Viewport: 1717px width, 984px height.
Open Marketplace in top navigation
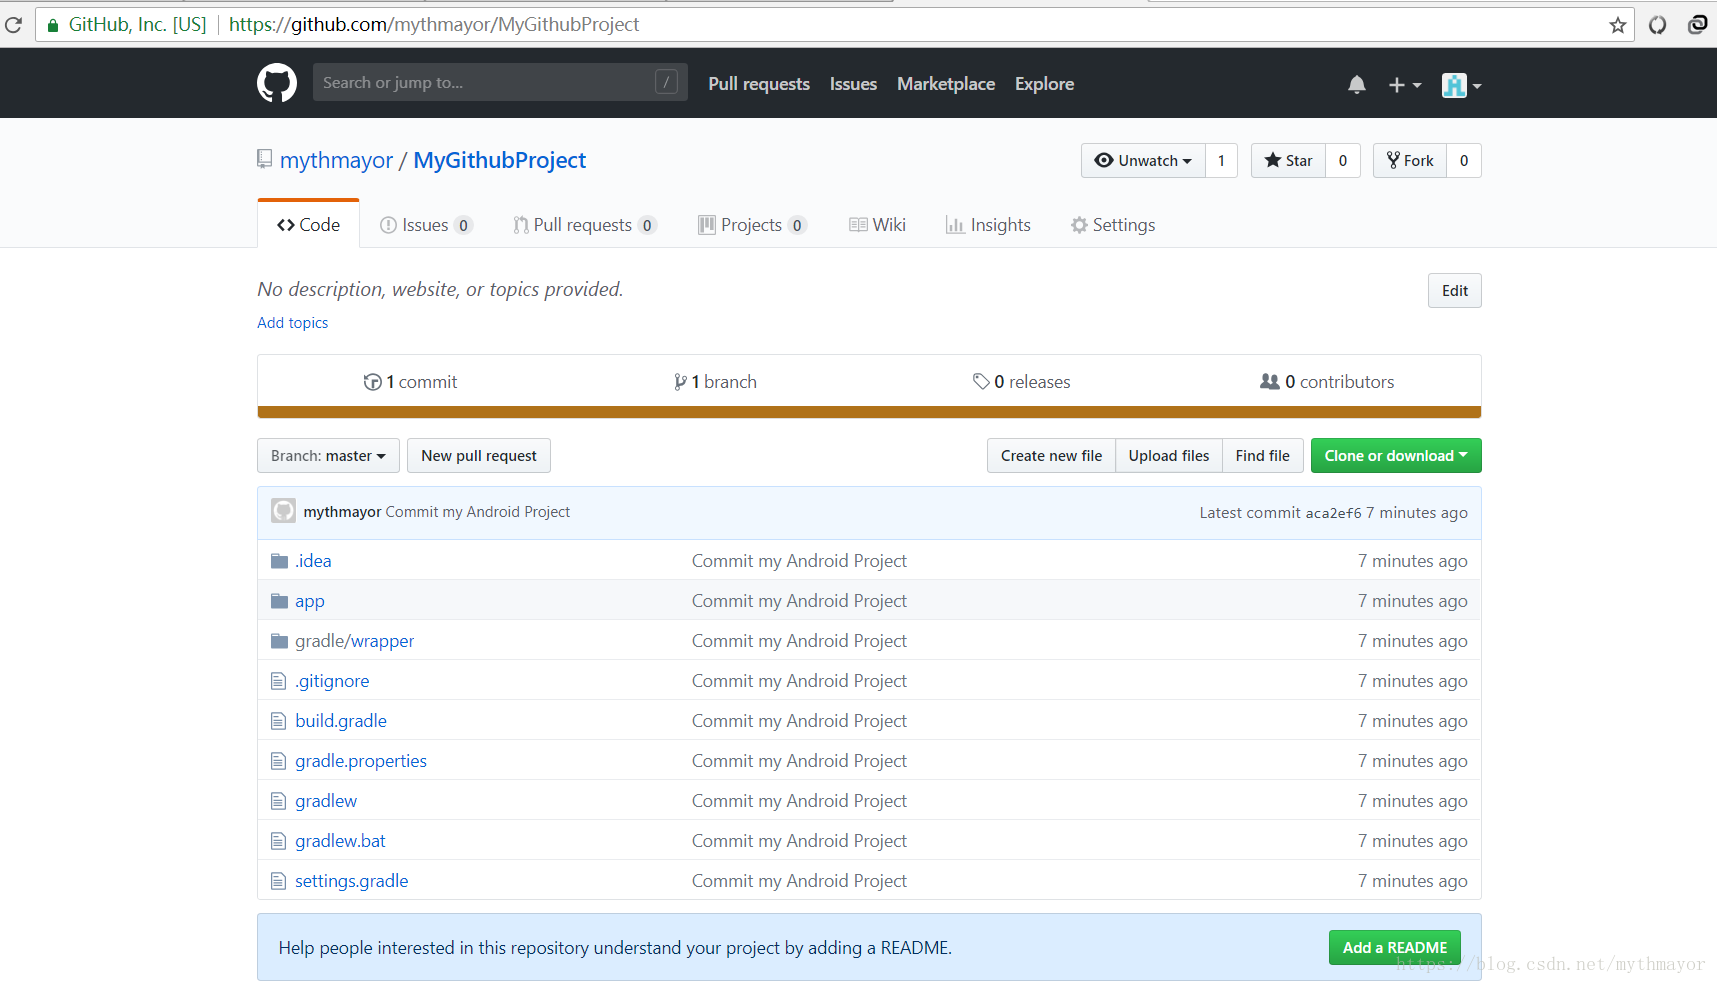[x=946, y=84]
